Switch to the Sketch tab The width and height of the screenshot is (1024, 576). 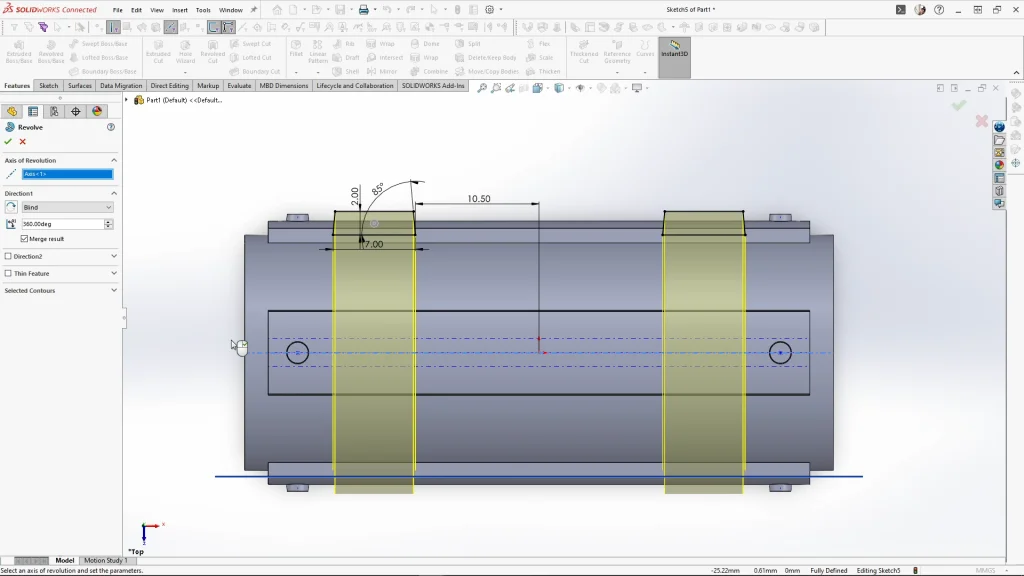click(x=48, y=86)
